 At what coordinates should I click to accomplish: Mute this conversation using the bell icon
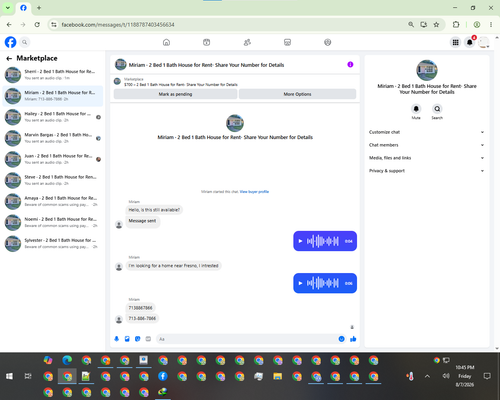pos(416,109)
